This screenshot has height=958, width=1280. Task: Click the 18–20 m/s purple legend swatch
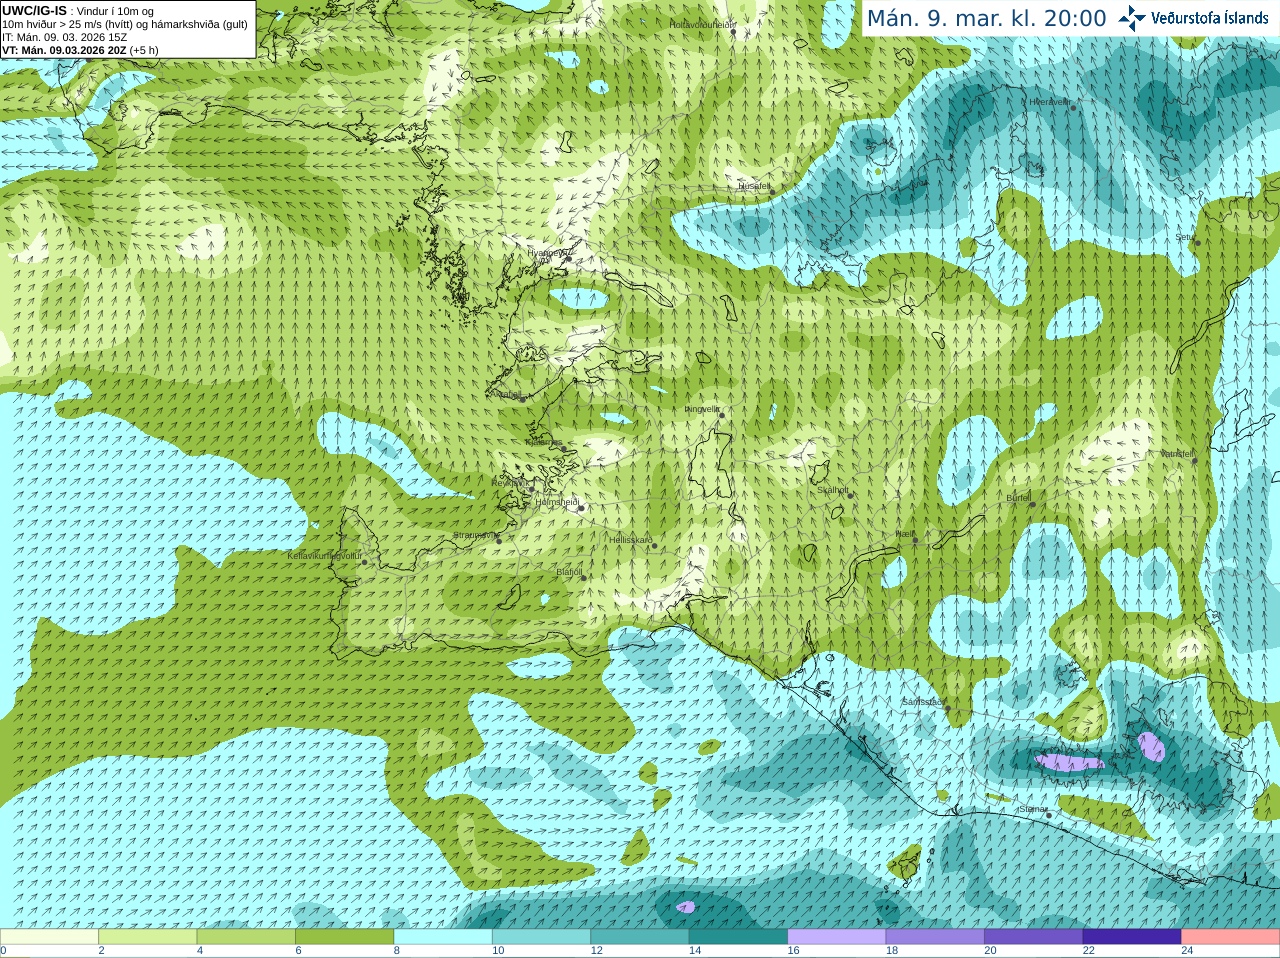[x=935, y=937]
